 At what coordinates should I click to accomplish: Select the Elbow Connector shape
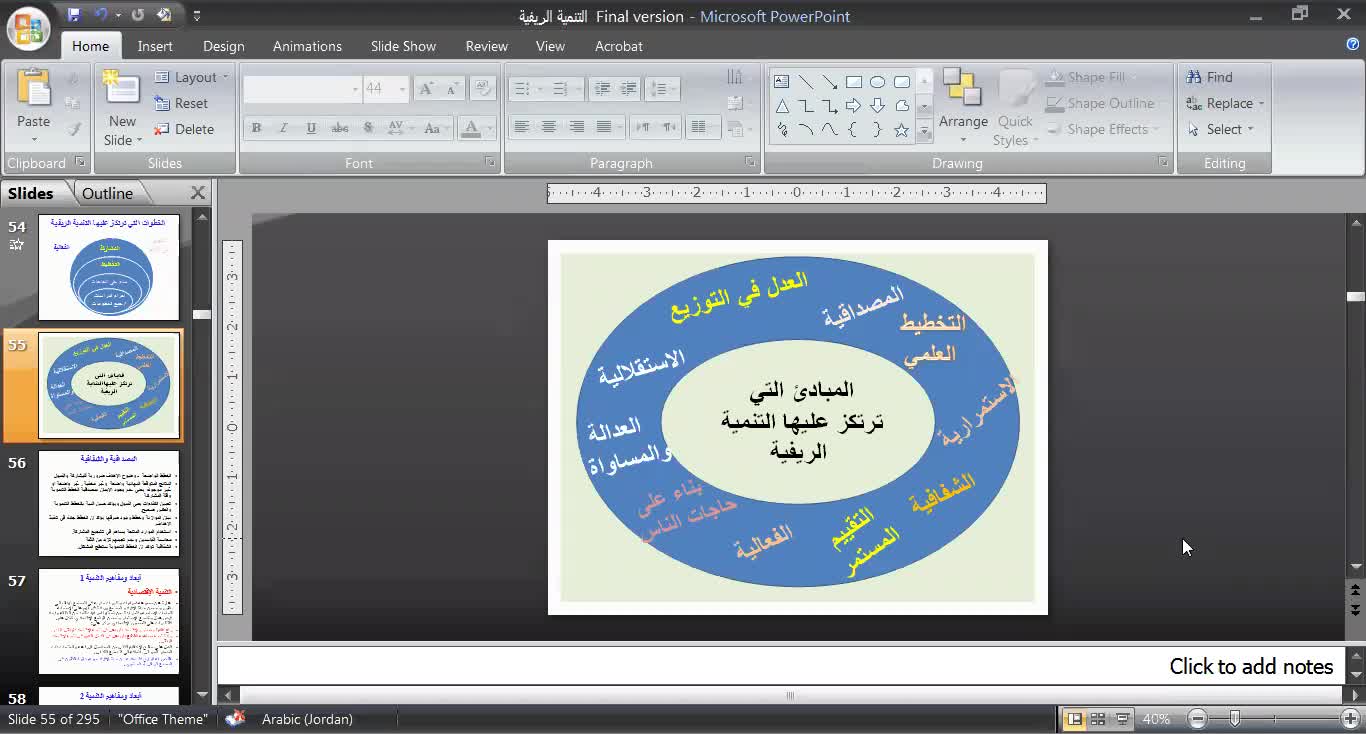pos(806,106)
